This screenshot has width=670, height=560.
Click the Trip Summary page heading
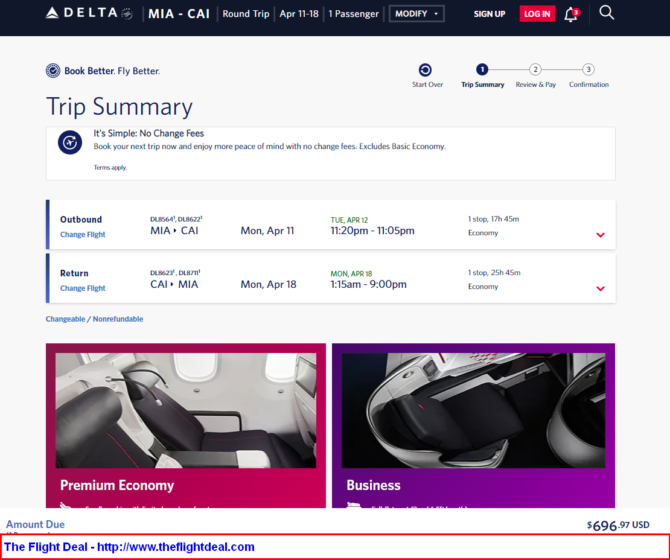click(120, 106)
